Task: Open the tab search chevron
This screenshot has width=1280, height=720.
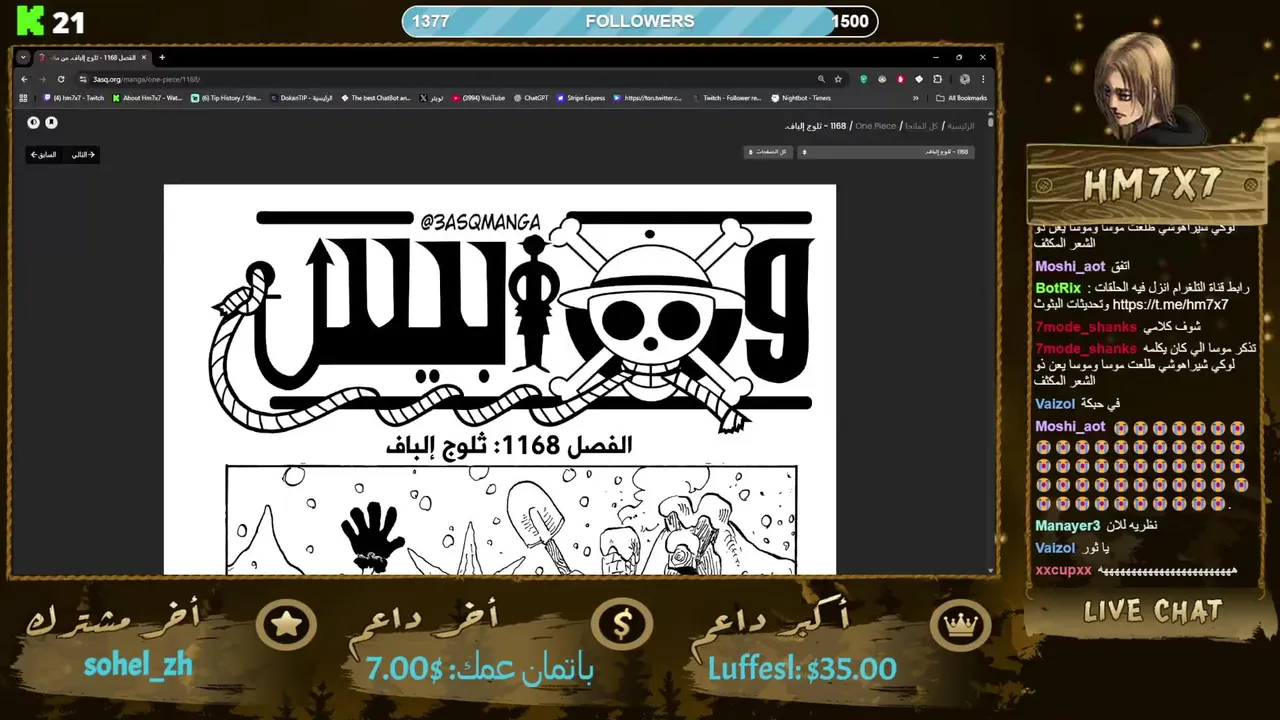Action: click(23, 57)
